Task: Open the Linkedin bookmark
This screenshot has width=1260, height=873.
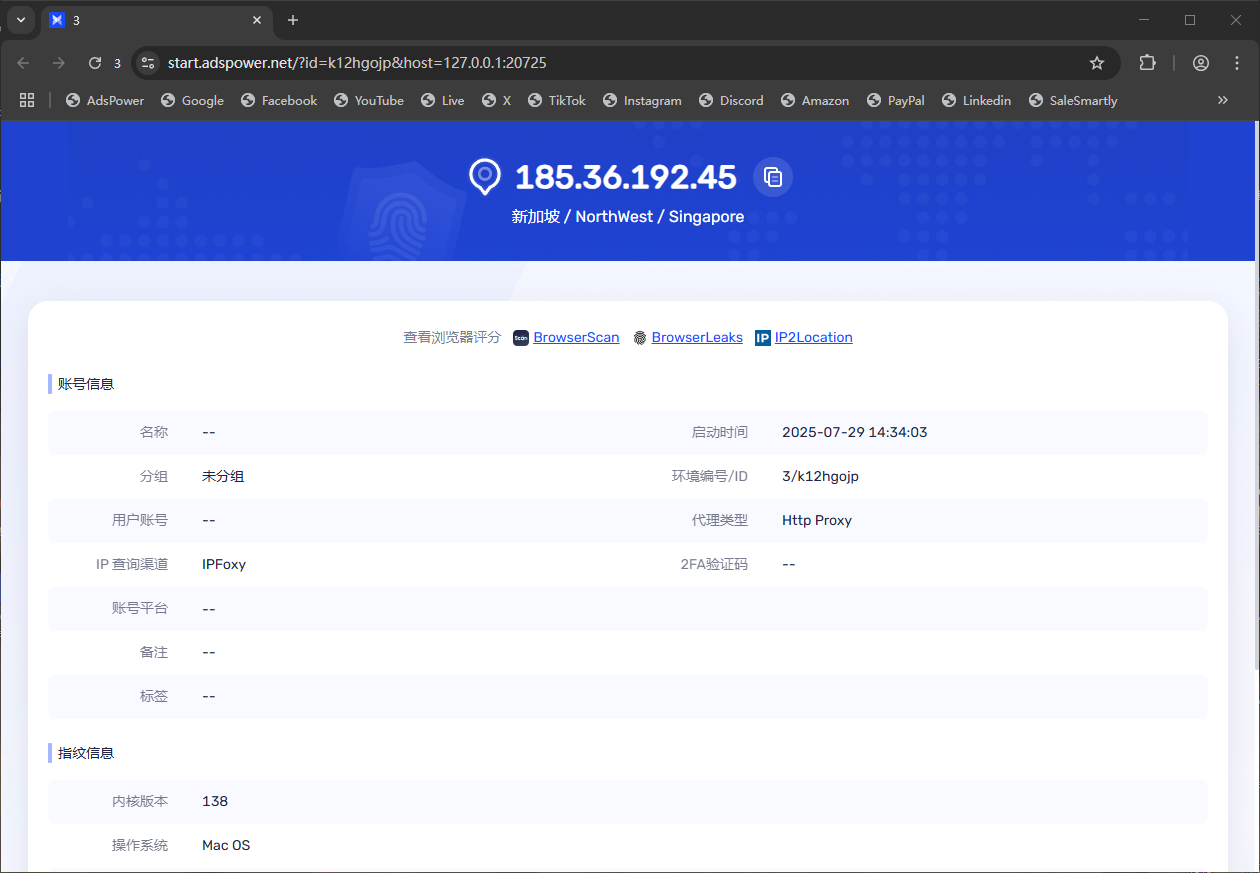Action: (977, 100)
